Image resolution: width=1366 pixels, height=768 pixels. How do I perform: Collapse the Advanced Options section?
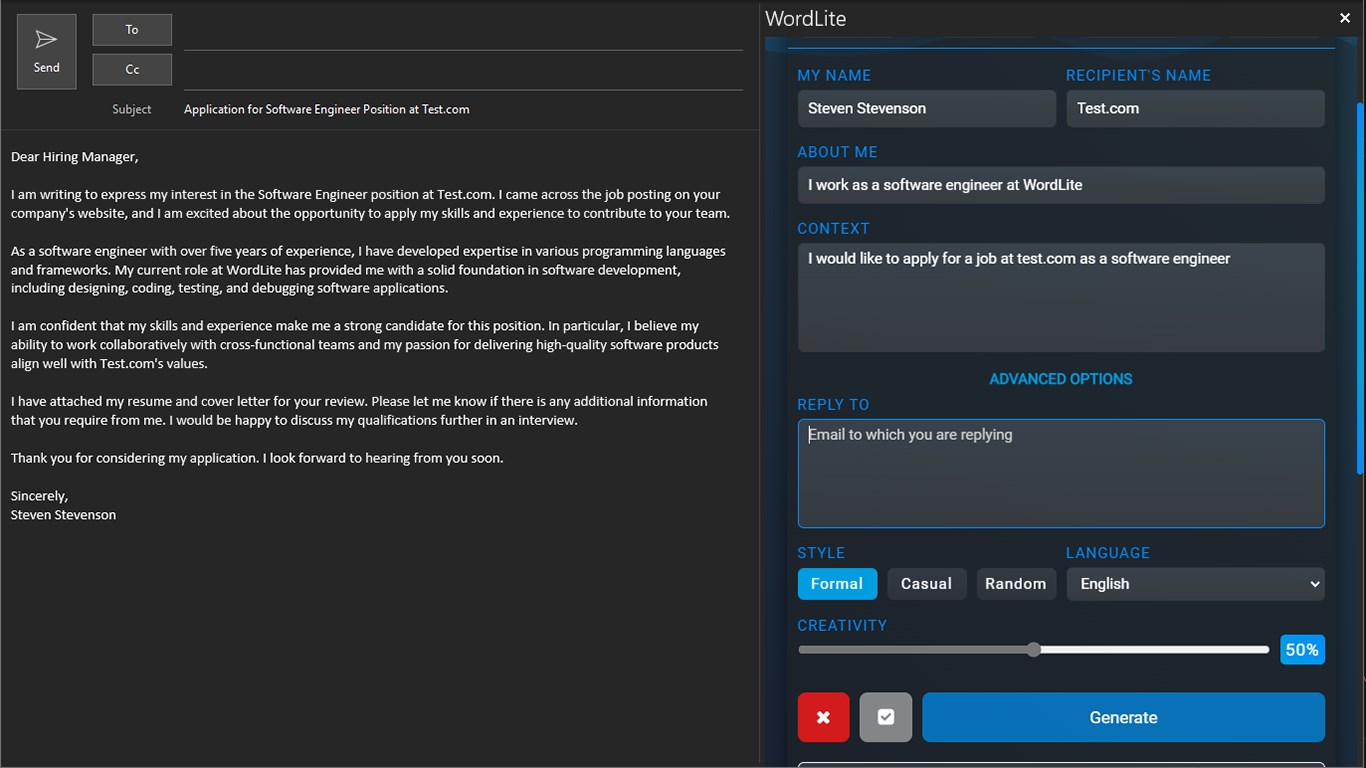[x=1061, y=379]
